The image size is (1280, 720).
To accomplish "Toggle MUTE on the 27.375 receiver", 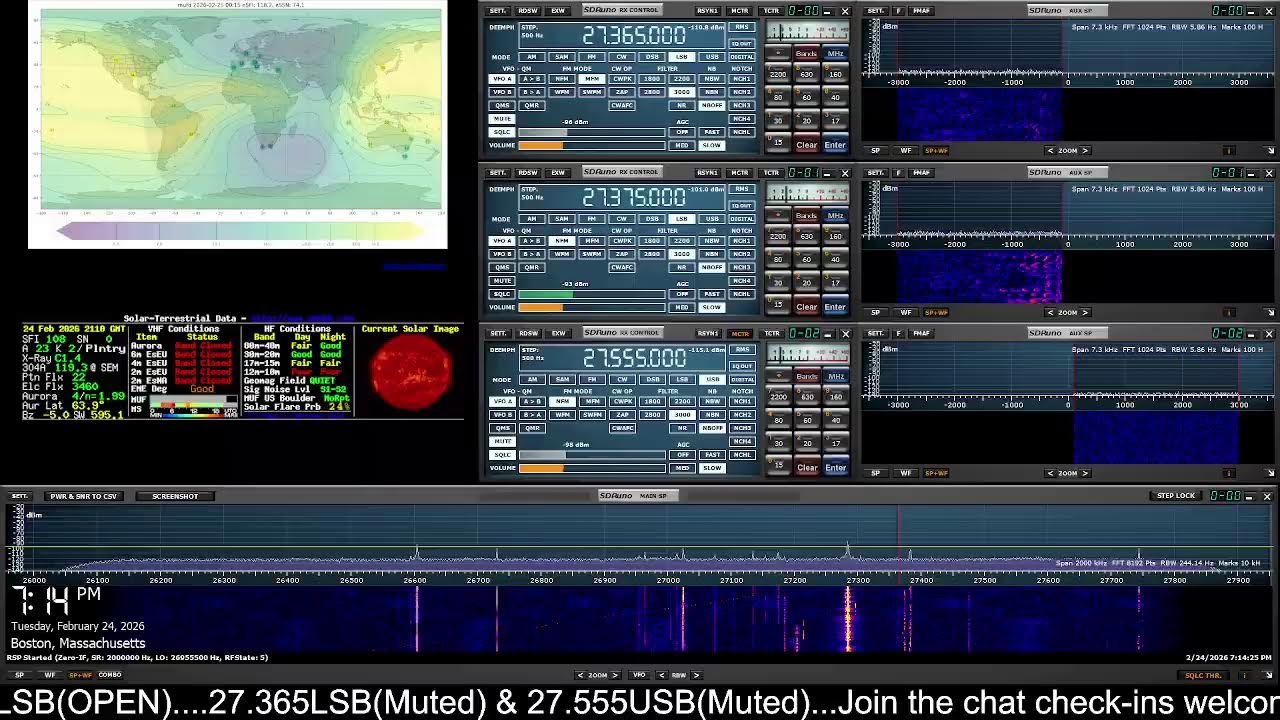I will (502, 281).
